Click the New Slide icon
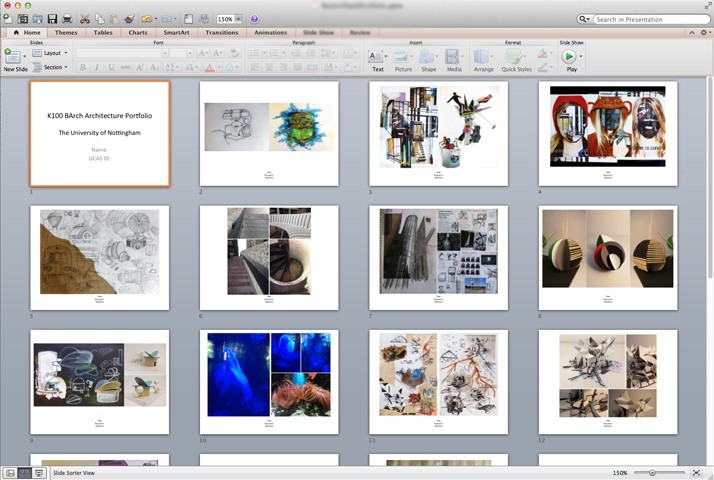The height and width of the screenshot is (480, 714). coord(12,56)
